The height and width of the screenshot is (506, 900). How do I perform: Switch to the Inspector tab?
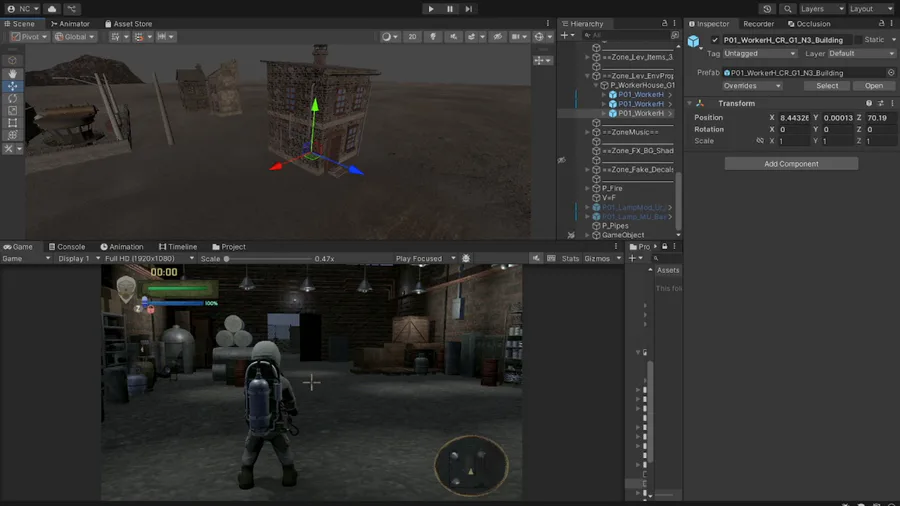(709, 24)
